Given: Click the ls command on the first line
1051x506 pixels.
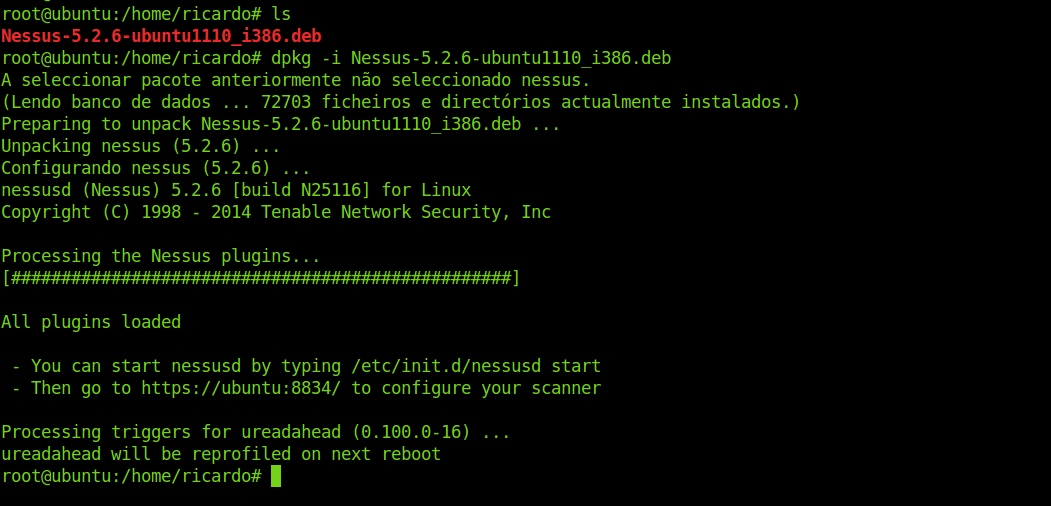Looking at the screenshot, I should [281, 14].
